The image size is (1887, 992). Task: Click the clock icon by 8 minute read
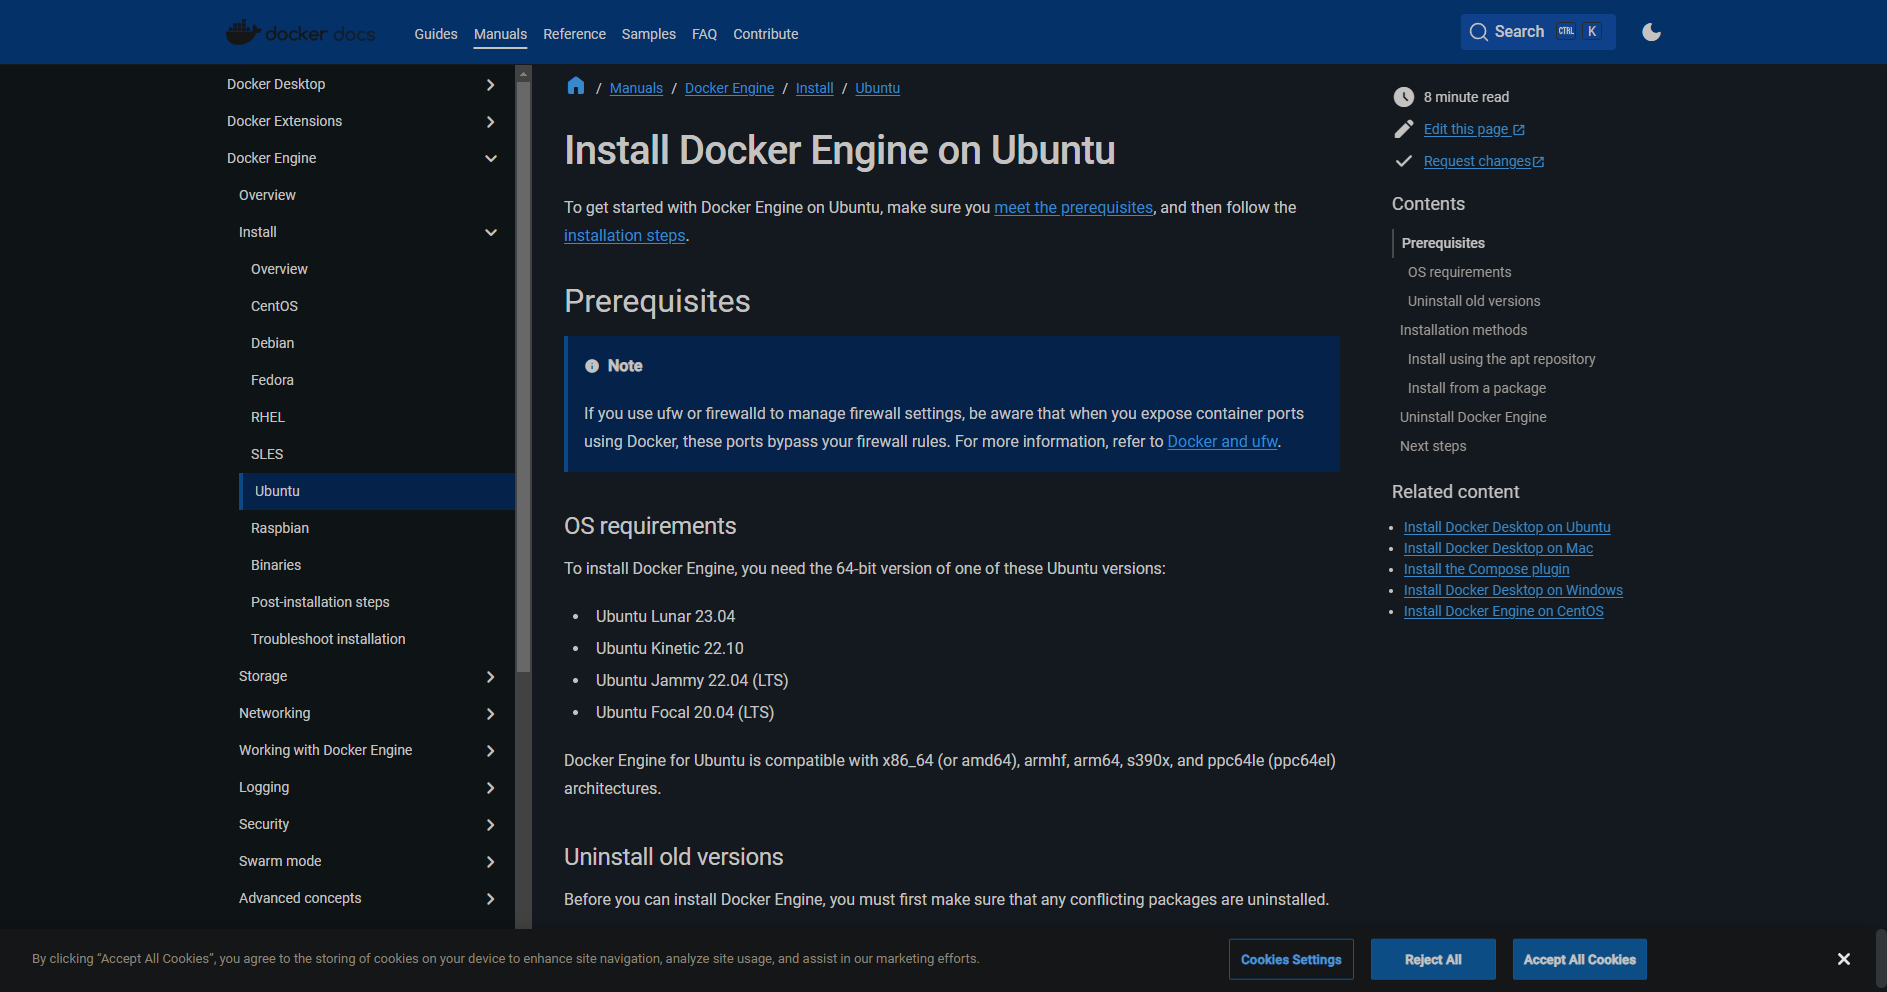[x=1404, y=97]
